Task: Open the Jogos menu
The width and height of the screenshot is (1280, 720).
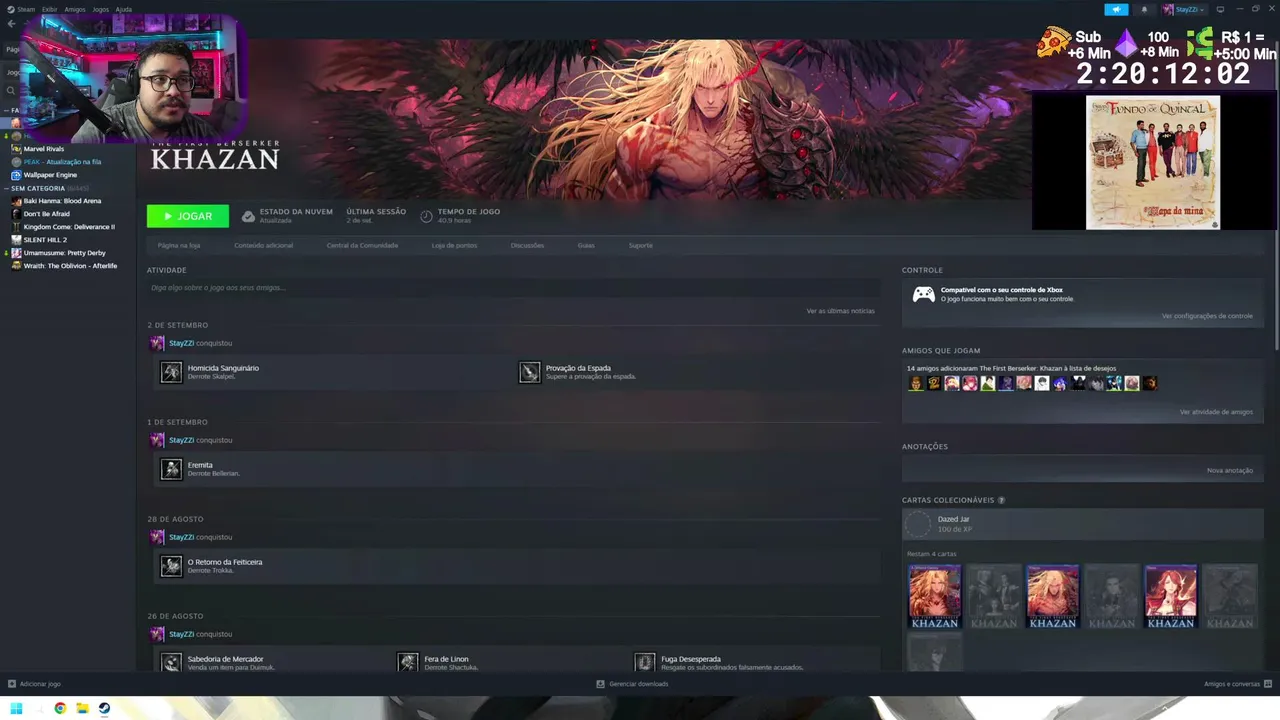Action: [x=101, y=9]
